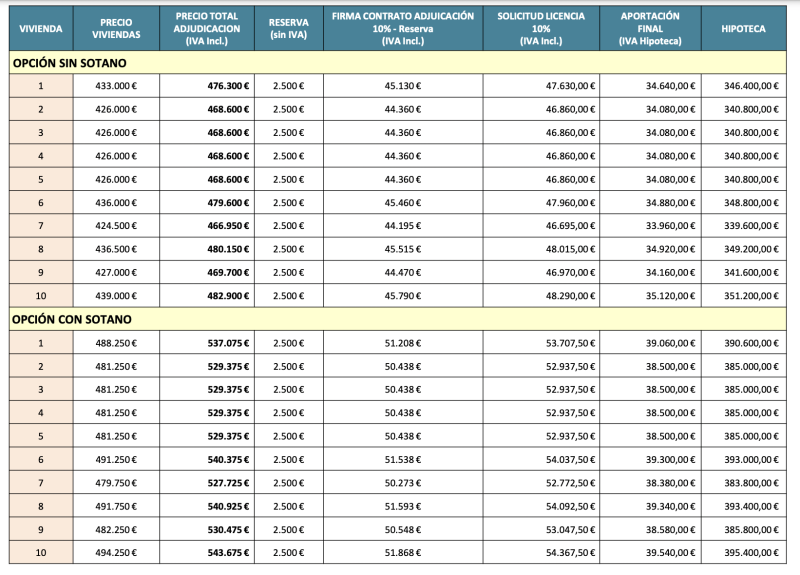
Task: Click the PRECIO TOTAL ADJUDICACION header
Action: [207, 29]
